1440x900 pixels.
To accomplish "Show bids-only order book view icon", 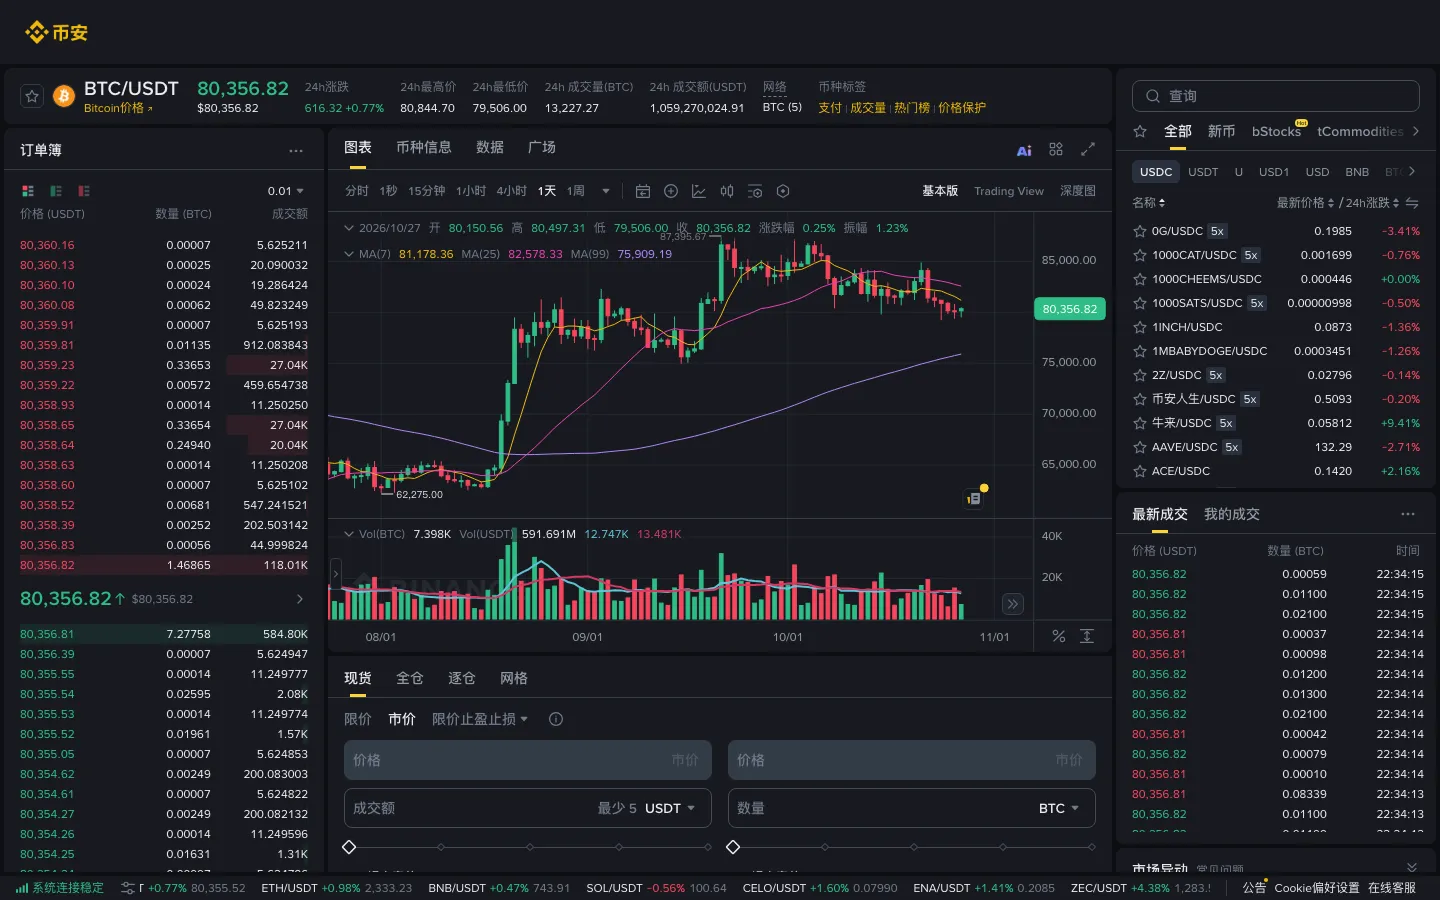I will tap(56, 191).
